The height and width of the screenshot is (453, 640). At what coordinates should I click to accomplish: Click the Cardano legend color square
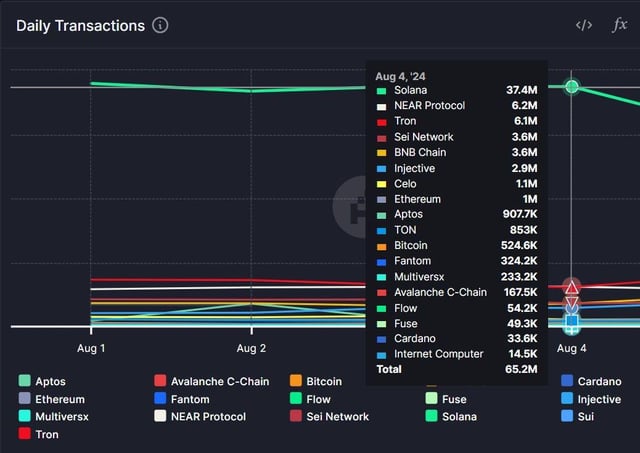(x=567, y=381)
